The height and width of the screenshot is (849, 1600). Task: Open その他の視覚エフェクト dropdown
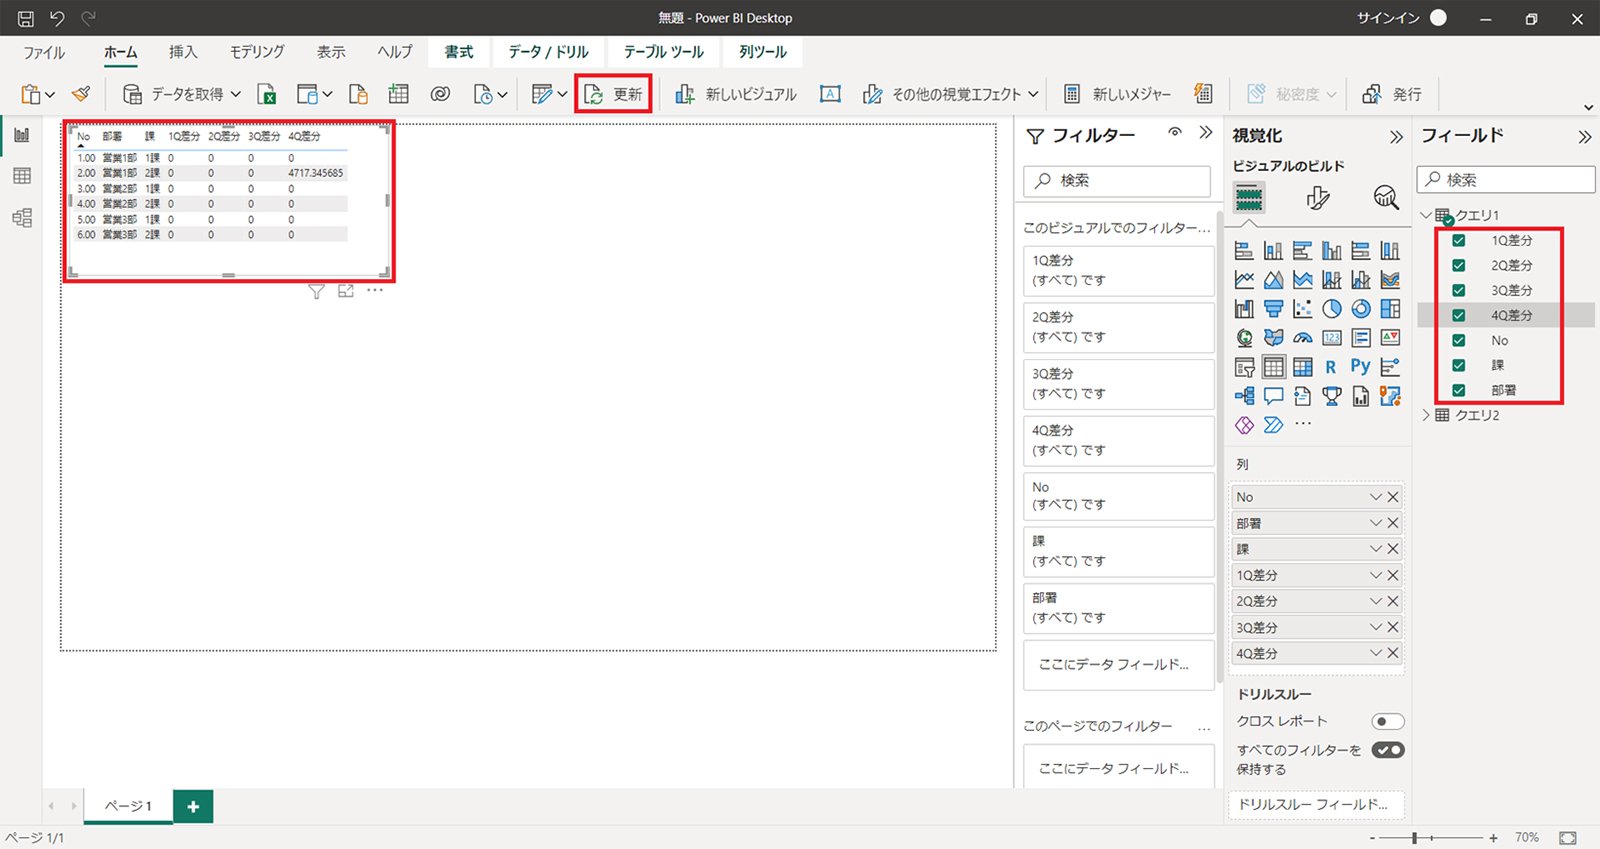(x=1033, y=94)
